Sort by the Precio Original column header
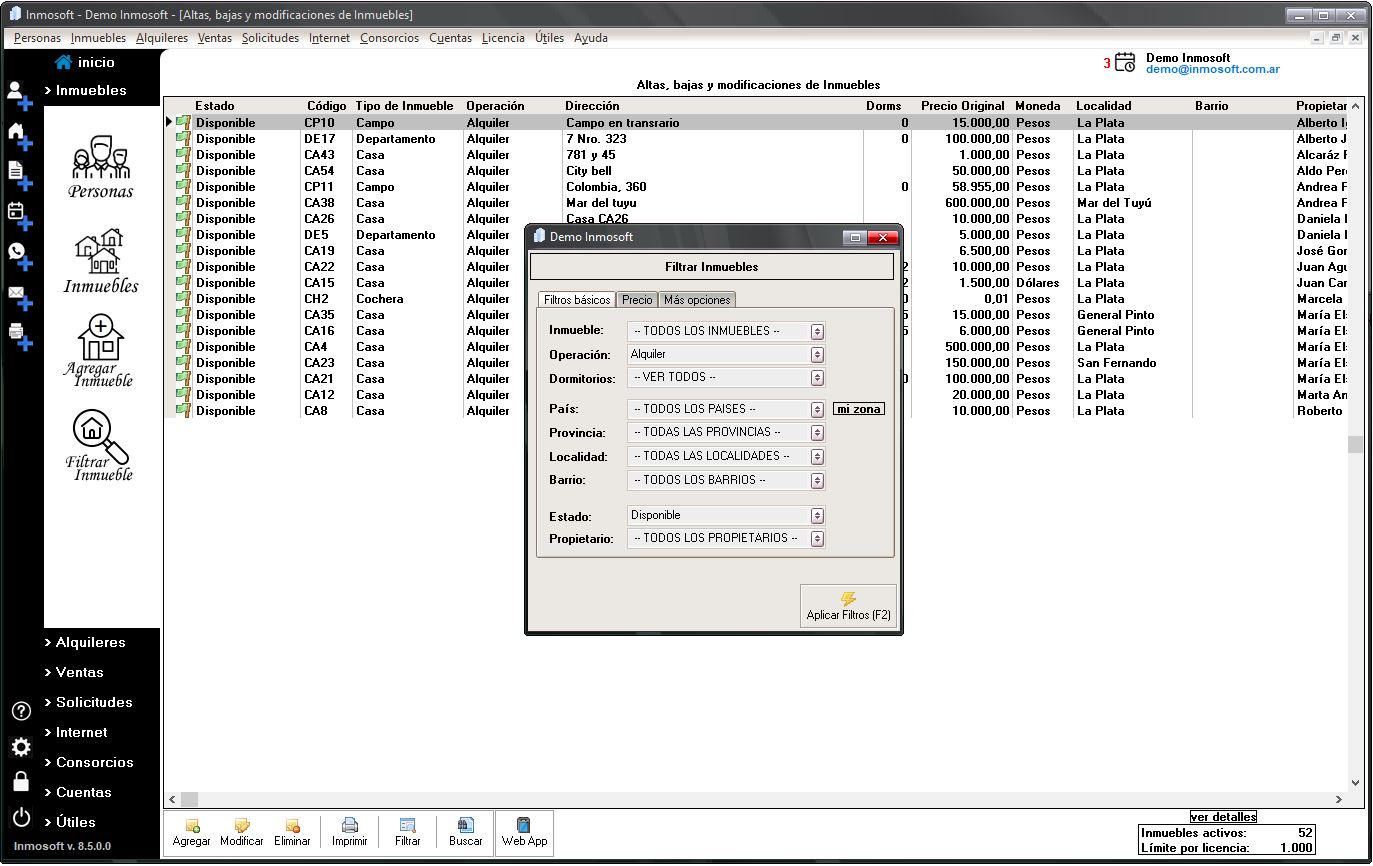This screenshot has width=1373, height=866. tap(962, 106)
